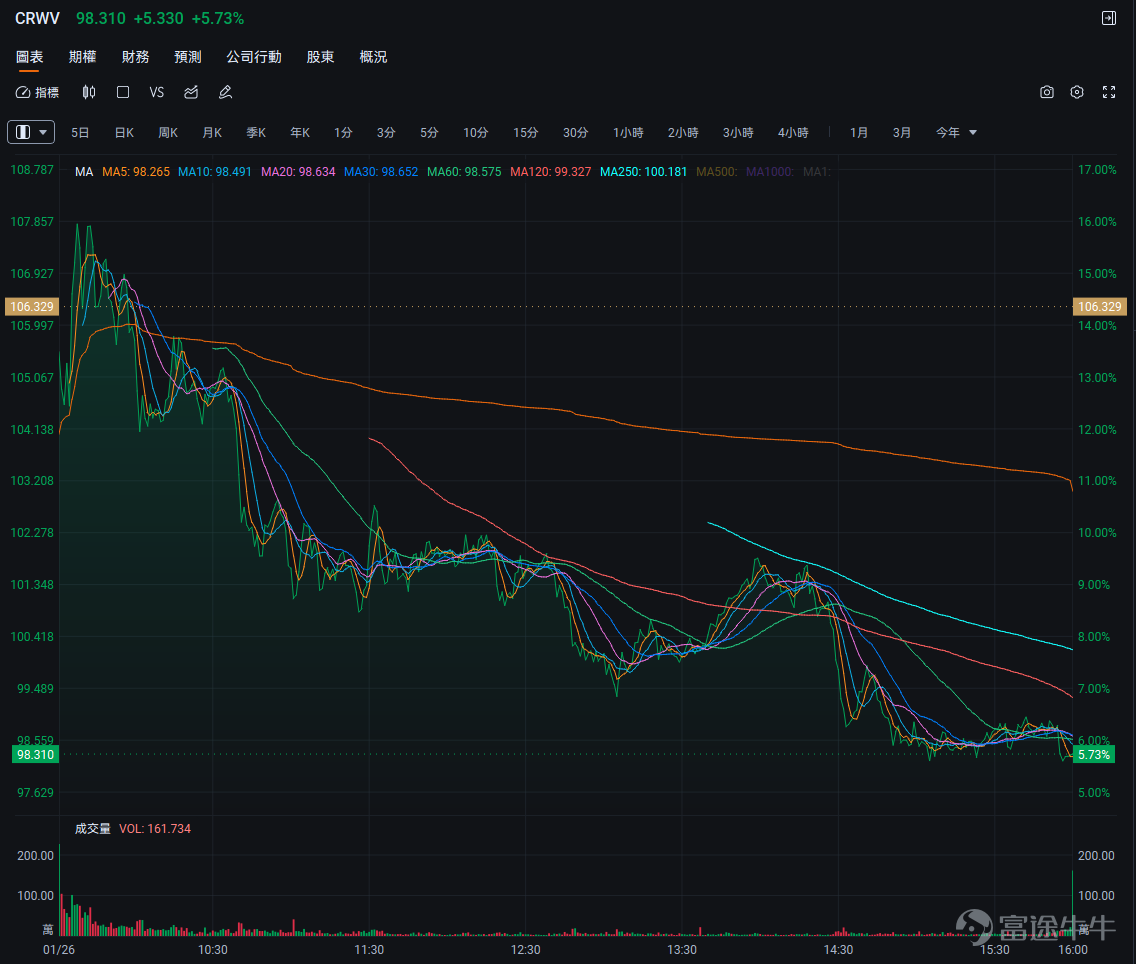Click the collapse panel icon top right
Viewport: 1136px width, 964px height.
[x=1108, y=18]
